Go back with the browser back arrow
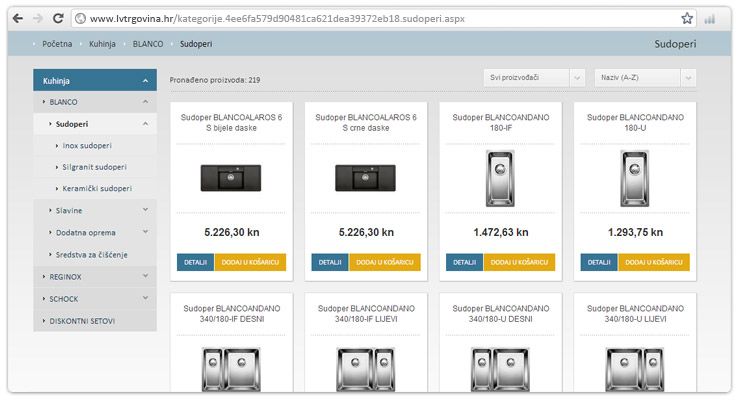This screenshot has width=740, height=400. click(18, 18)
